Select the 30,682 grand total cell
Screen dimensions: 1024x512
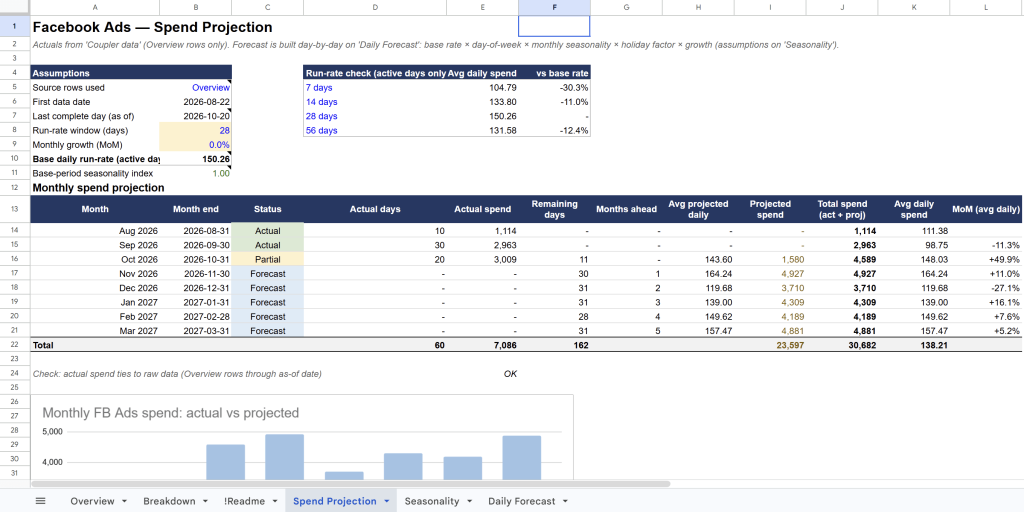pos(842,345)
